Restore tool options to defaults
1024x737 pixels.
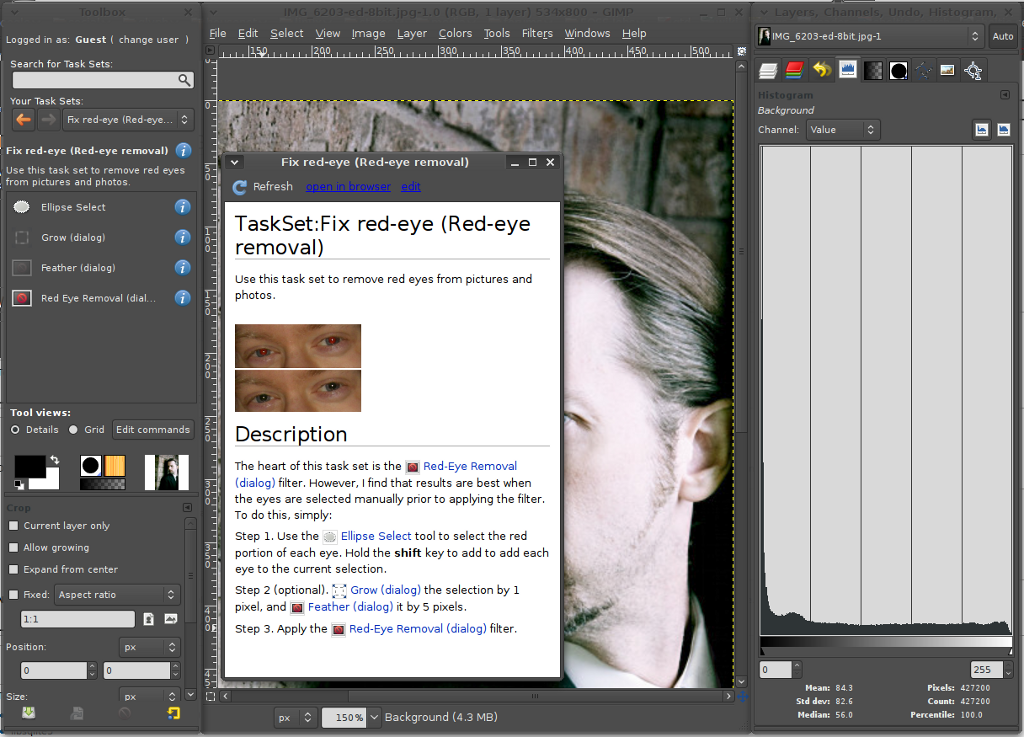point(173,713)
